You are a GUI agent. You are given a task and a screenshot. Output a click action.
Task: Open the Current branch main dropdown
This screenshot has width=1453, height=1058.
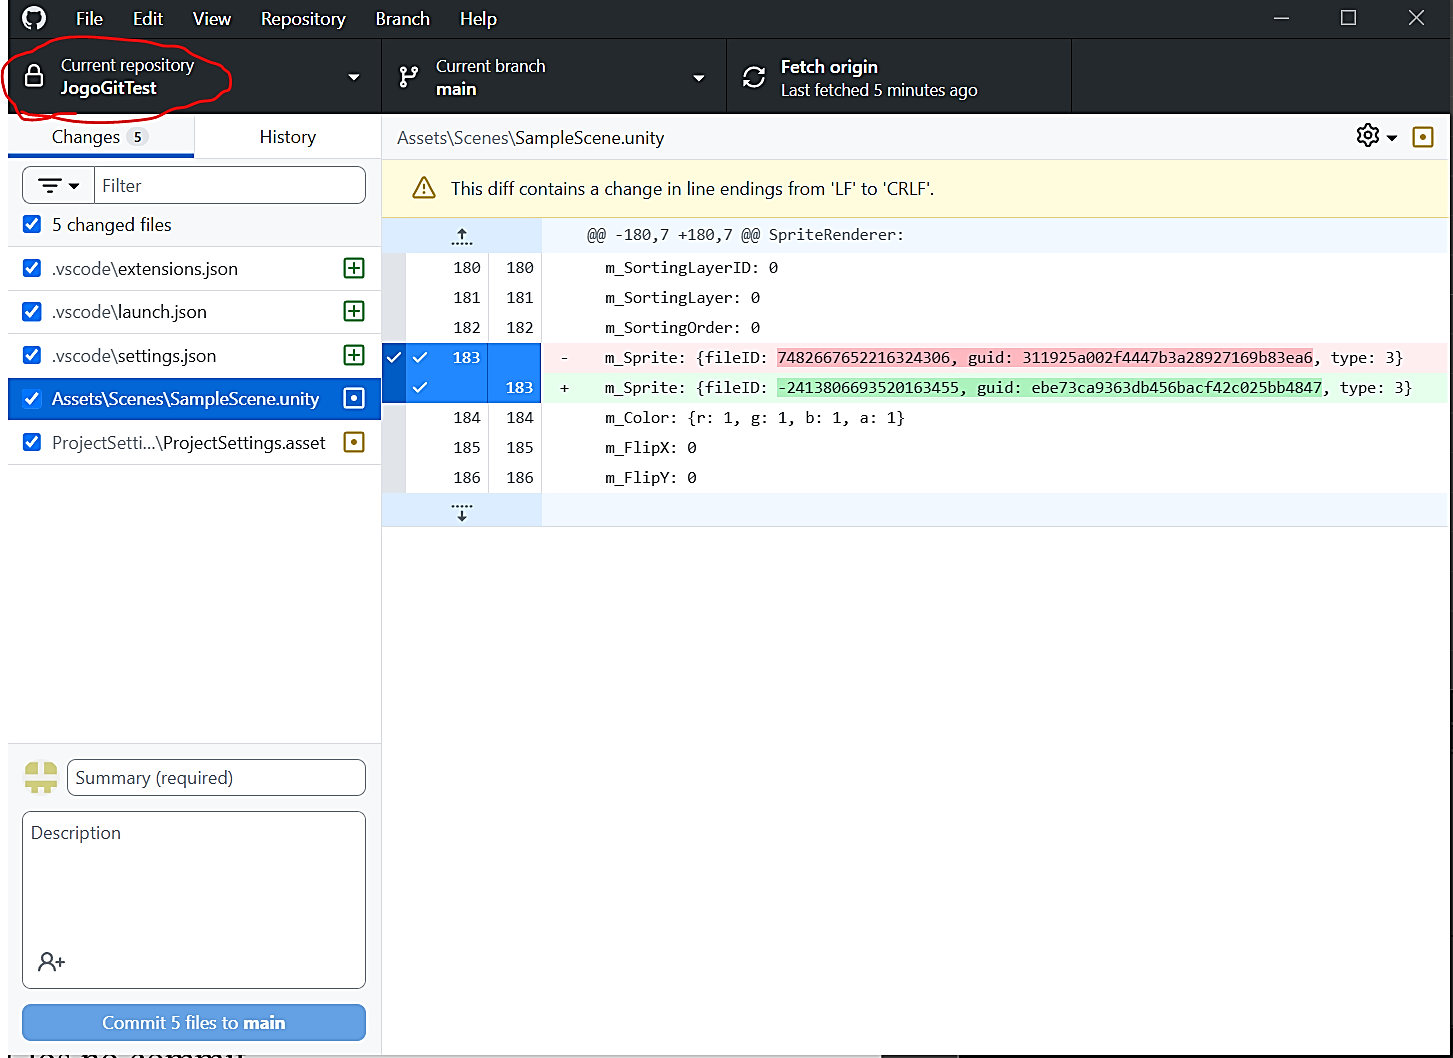(553, 77)
